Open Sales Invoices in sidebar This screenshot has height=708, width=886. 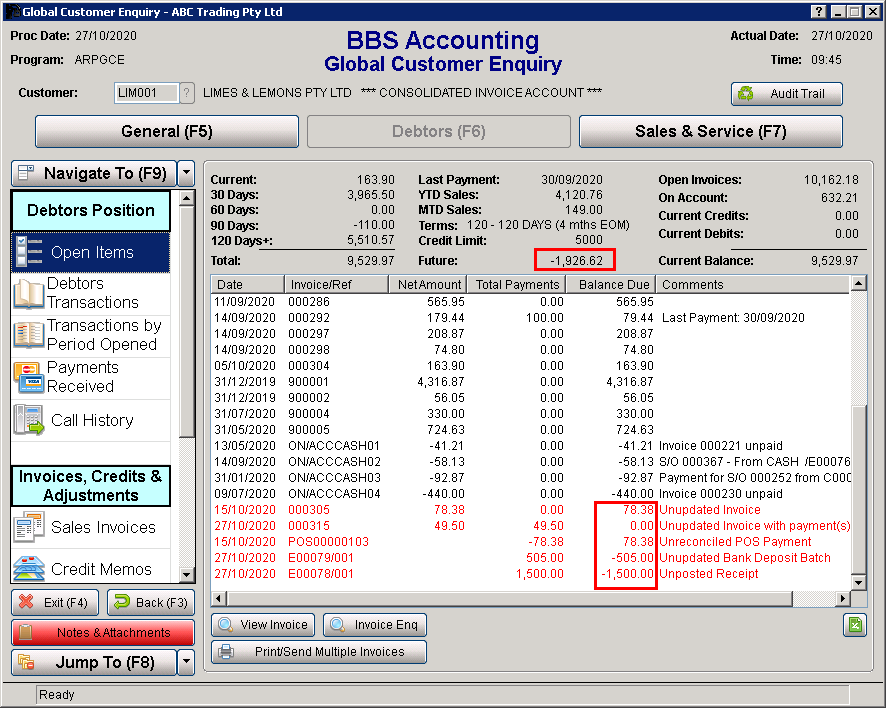(x=91, y=527)
